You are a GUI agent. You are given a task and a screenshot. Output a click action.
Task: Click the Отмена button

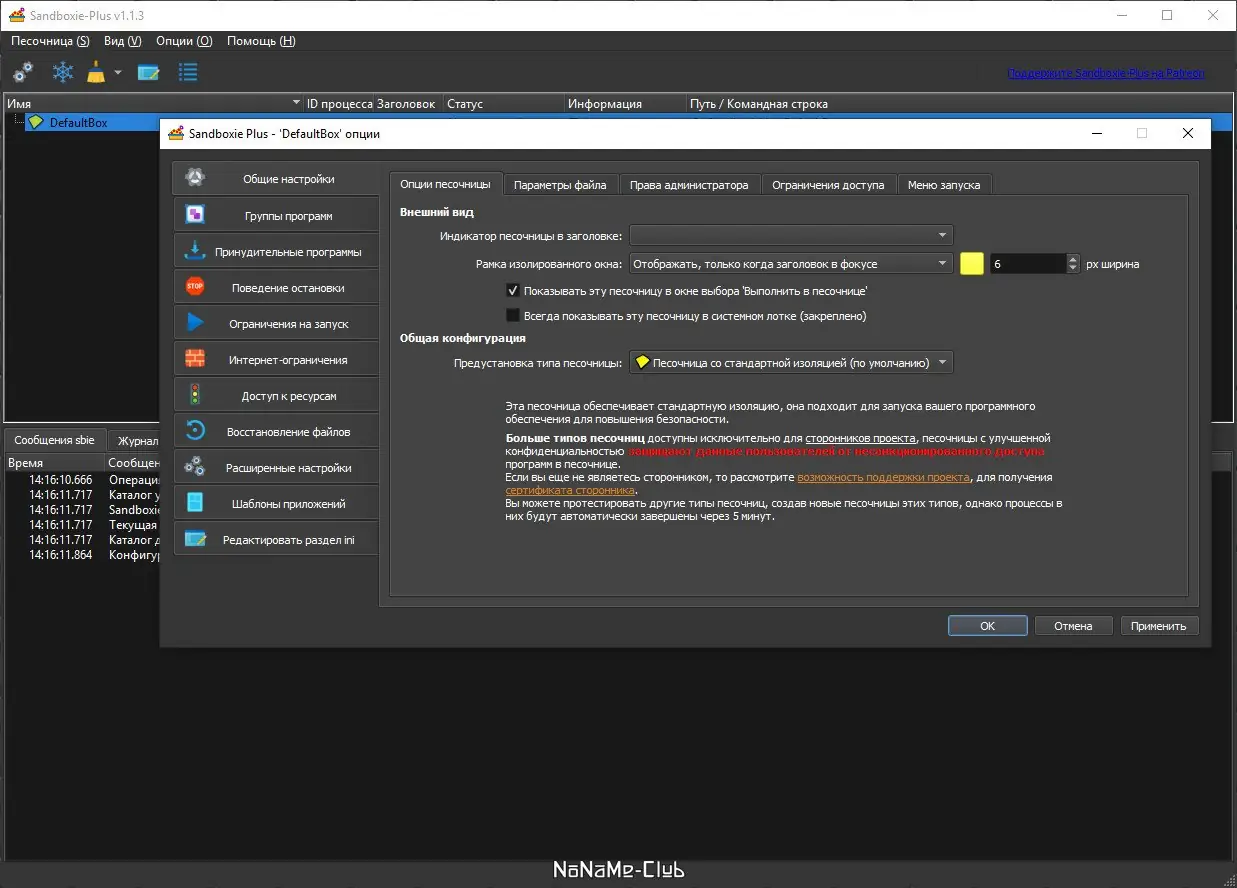tap(1073, 626)
